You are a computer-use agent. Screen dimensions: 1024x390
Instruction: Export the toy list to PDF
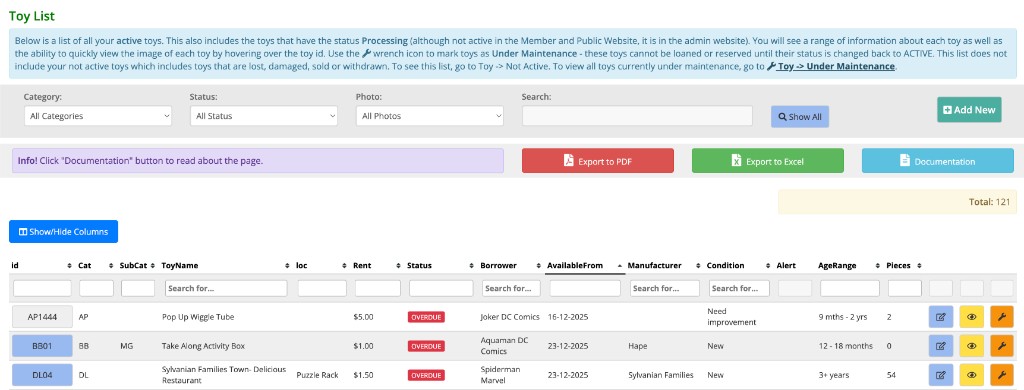598,161
